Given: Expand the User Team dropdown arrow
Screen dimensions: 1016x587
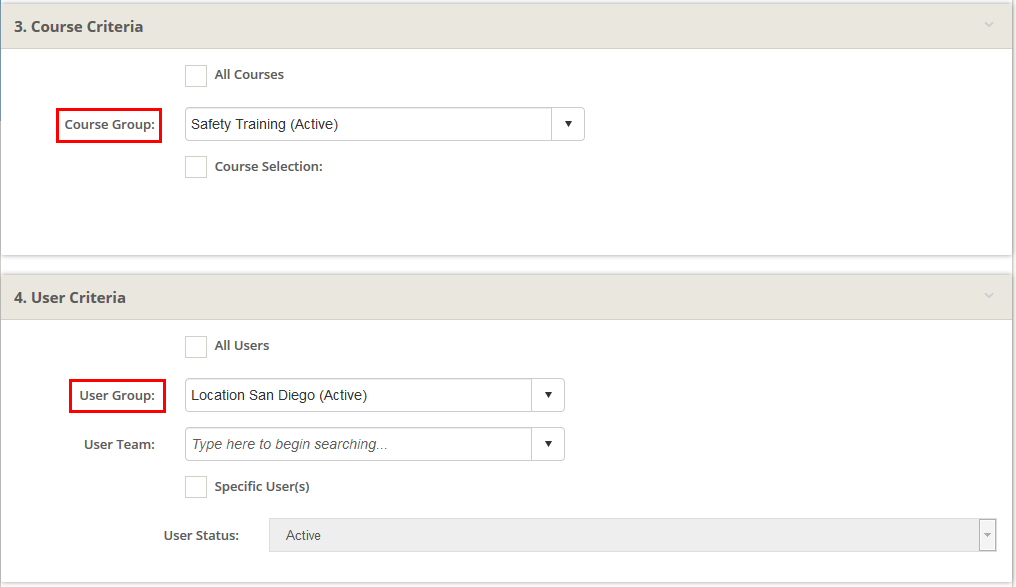Looking at the screenshot, I should 547,444.
